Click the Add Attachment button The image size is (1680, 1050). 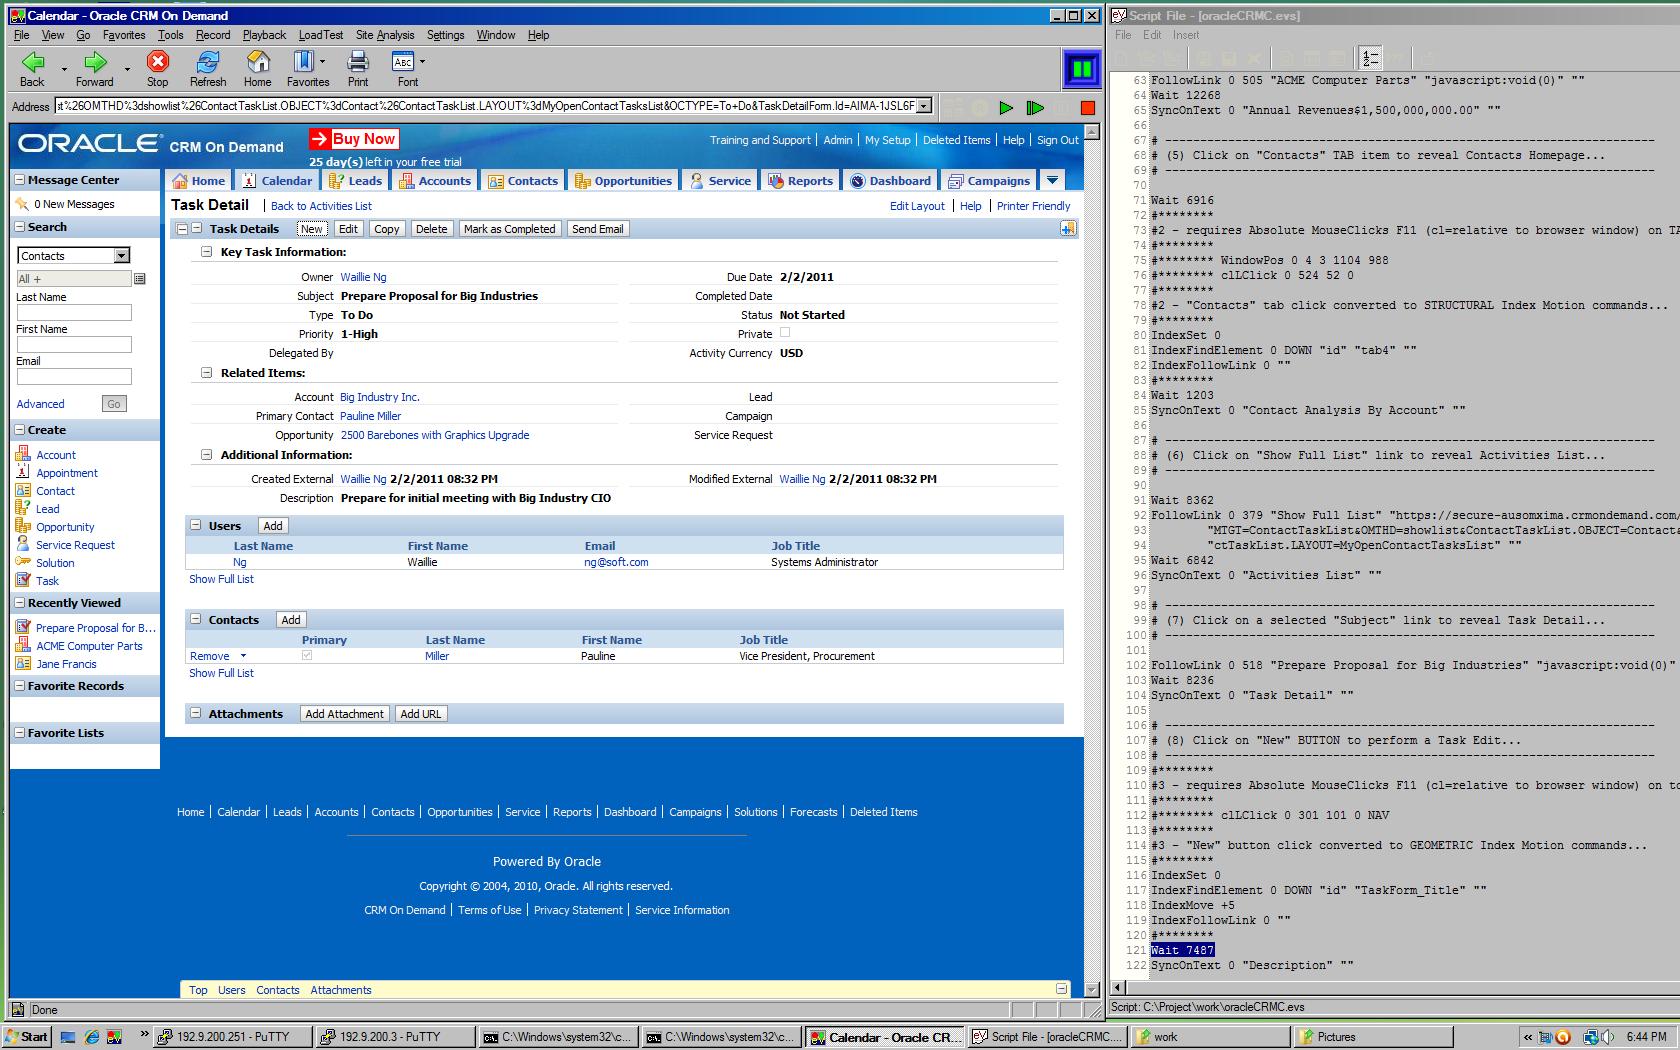pyautogui.click(x=344, y=714)
